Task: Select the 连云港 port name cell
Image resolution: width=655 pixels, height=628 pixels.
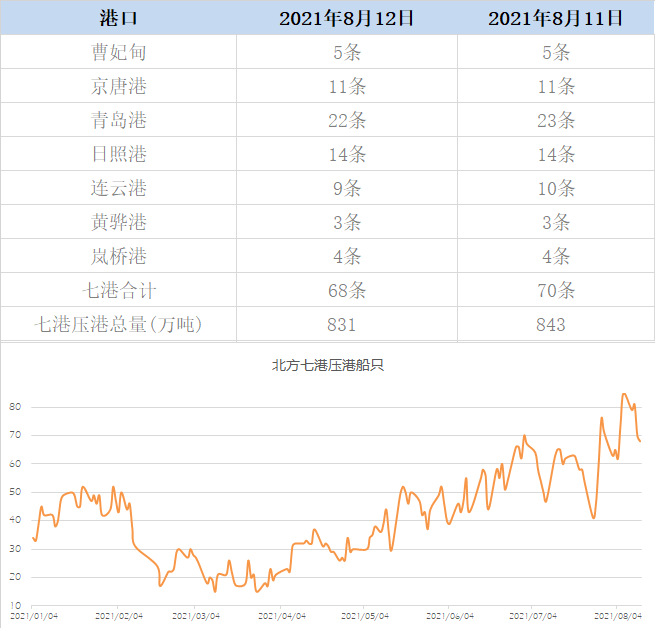Action: pyautogui.click(x=119, y=188)
